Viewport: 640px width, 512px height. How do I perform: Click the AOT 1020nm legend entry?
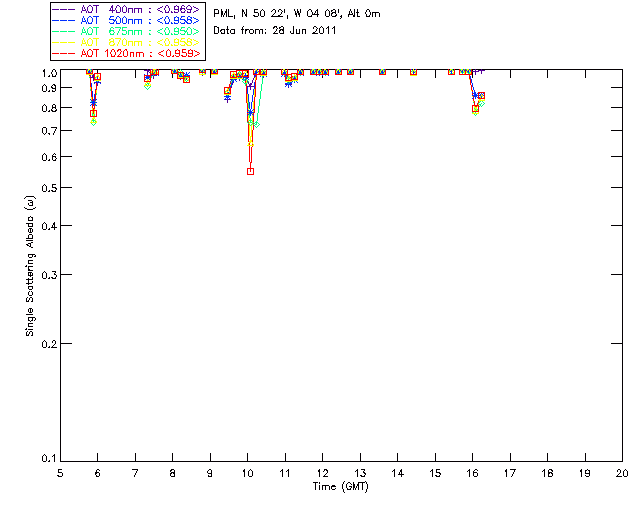tap(127, 53)
